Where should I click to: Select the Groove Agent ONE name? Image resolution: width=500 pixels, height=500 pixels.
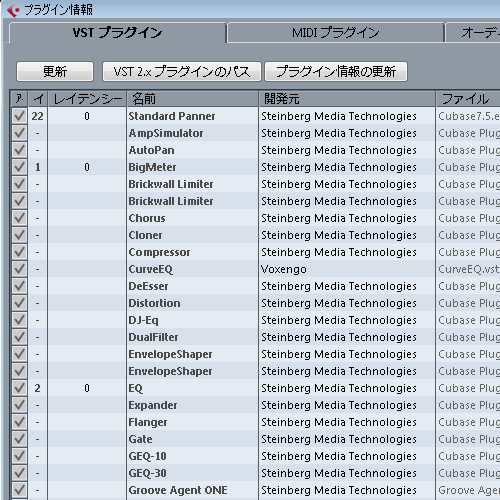[x=178, y=490]
